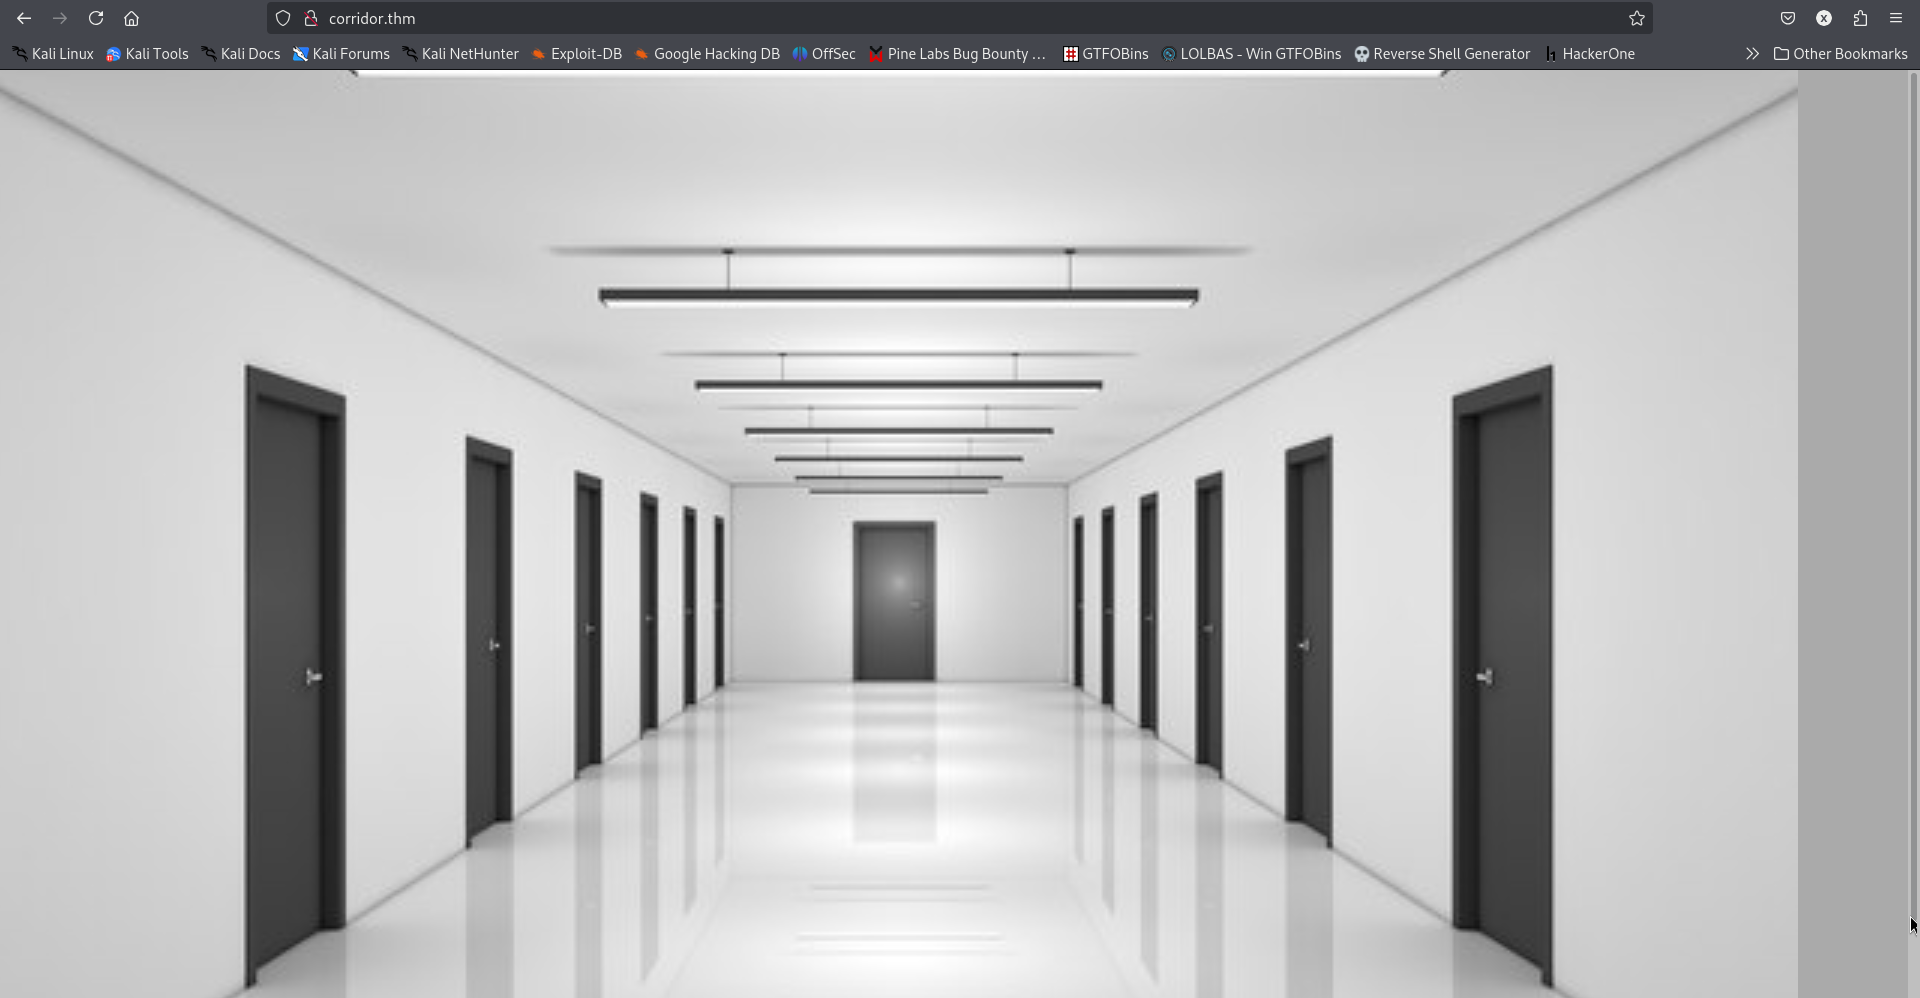
Task: Open the browser home page icon
Action: 131,18
